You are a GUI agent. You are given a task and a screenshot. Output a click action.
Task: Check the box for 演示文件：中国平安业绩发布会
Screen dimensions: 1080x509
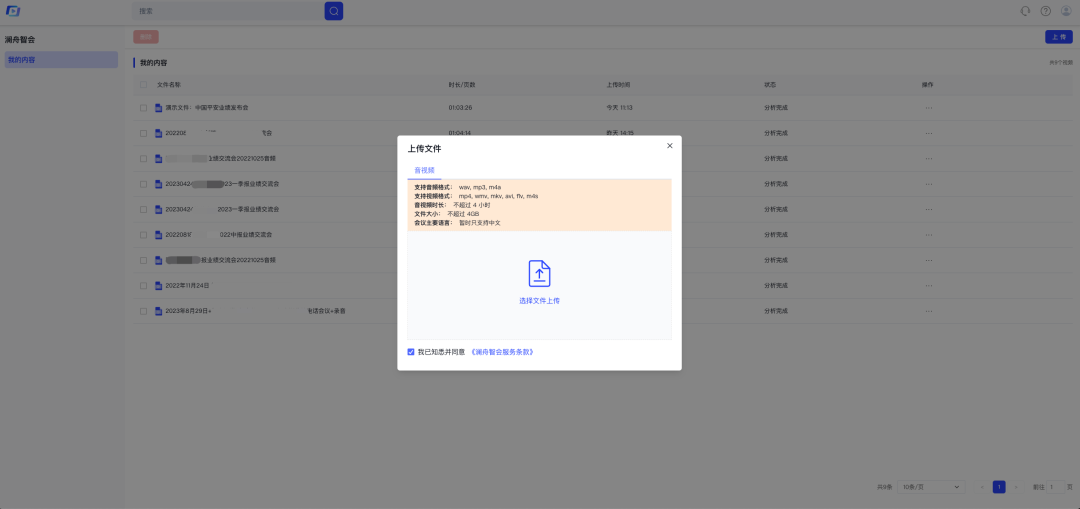[143, 108]
